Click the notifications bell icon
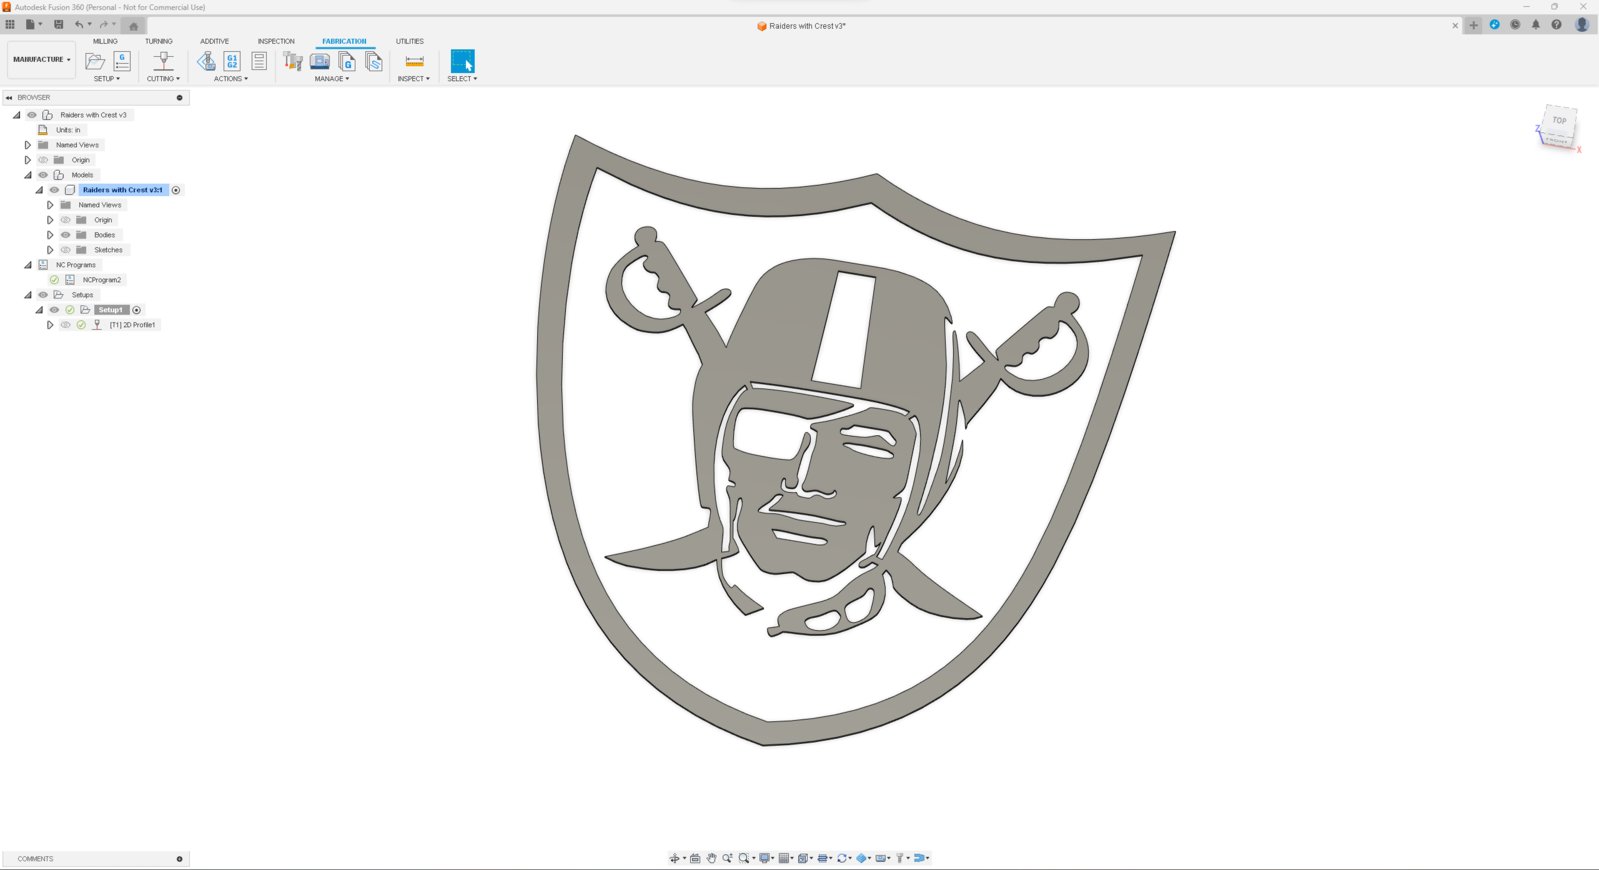The width and height of the screenshot is (1599, 870). 1536,25
